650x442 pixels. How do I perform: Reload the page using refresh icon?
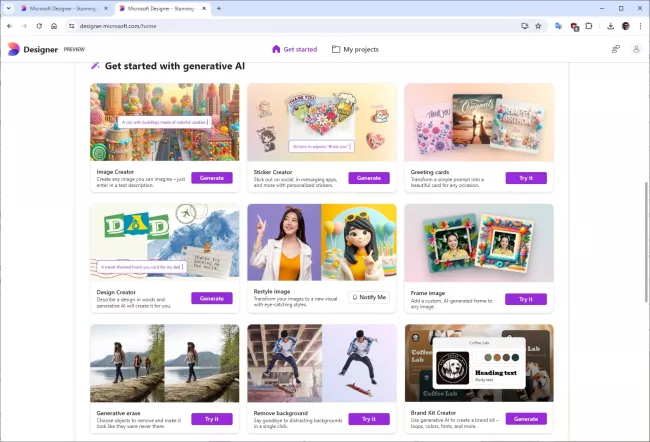pos(39,25)
